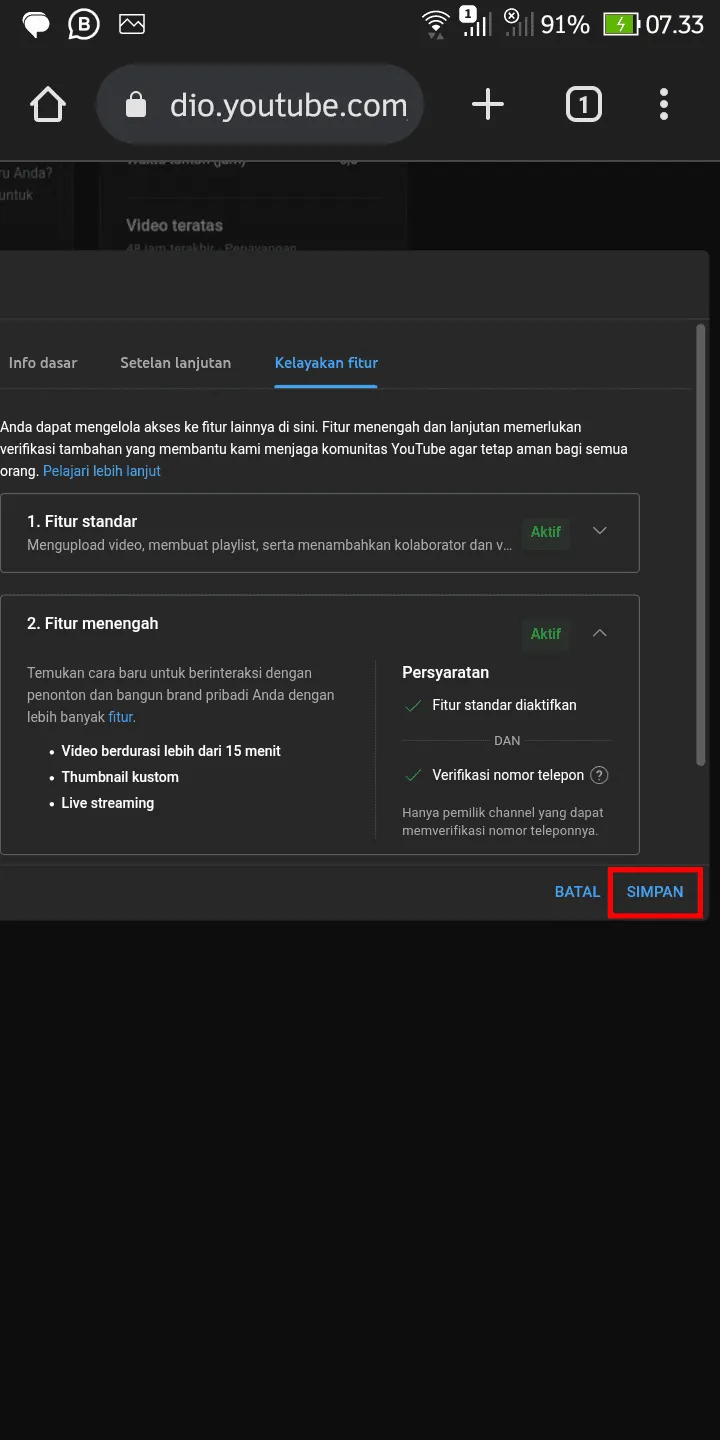Open the B notification in status bar
This screenshot has width=720, height=1440.
click(84, 24)
